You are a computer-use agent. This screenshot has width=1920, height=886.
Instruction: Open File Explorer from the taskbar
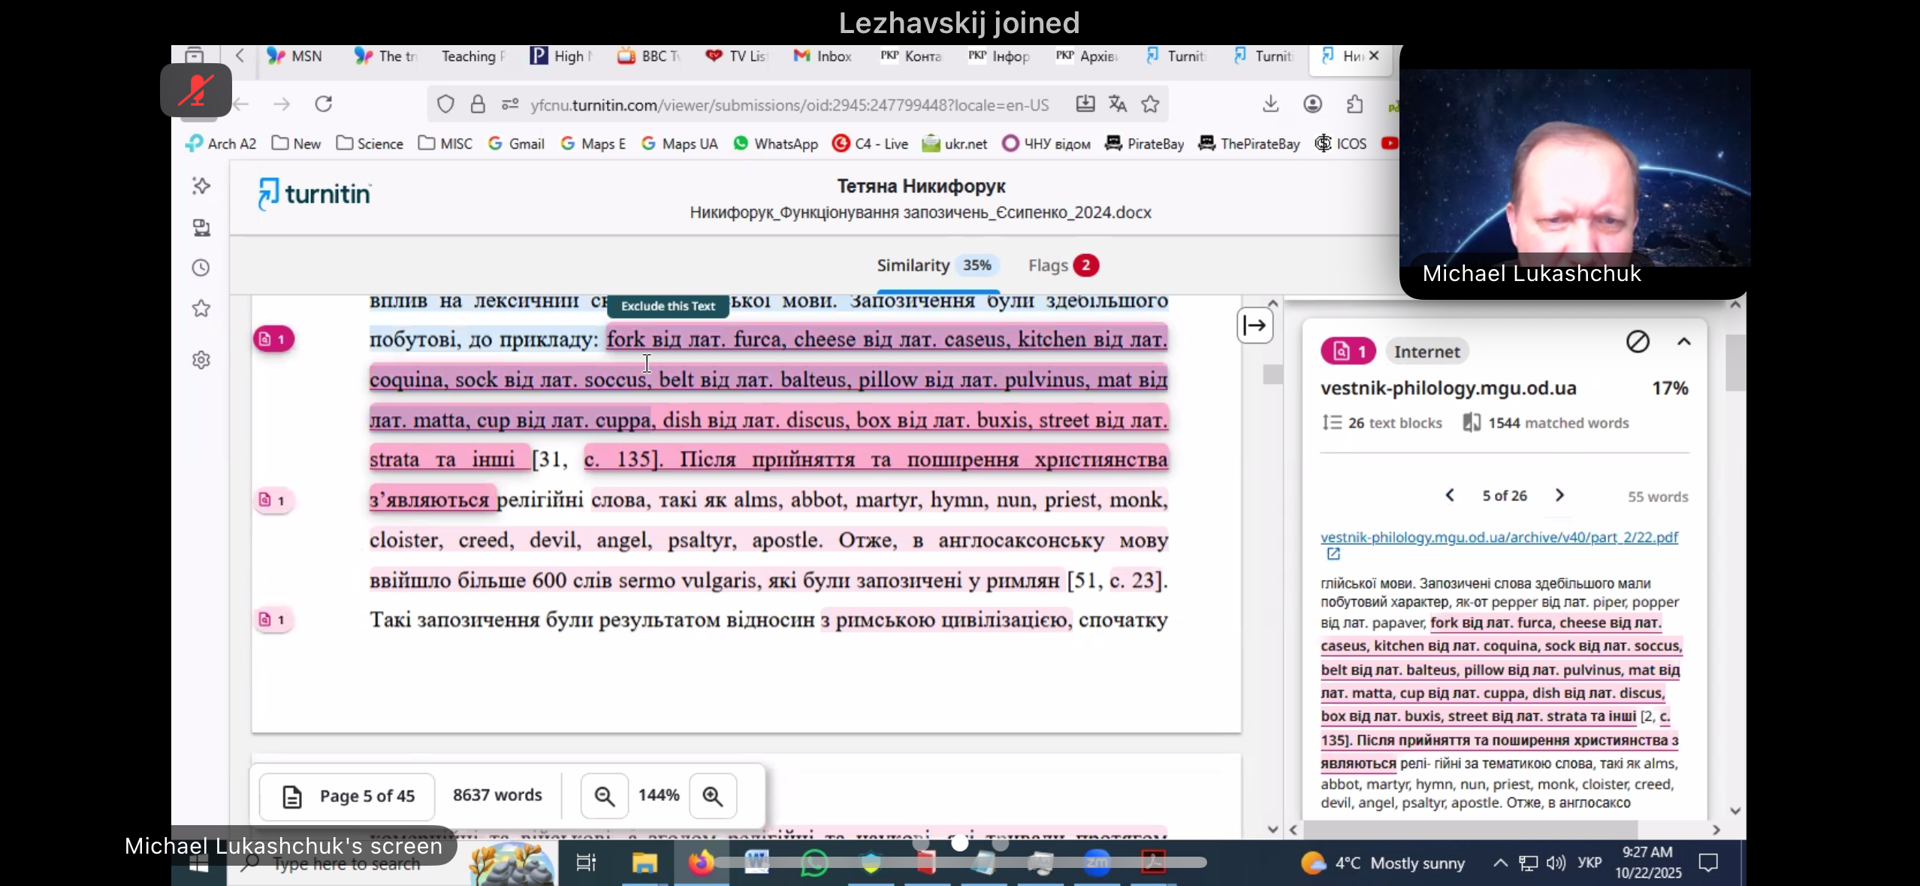(x=644, y=863)
